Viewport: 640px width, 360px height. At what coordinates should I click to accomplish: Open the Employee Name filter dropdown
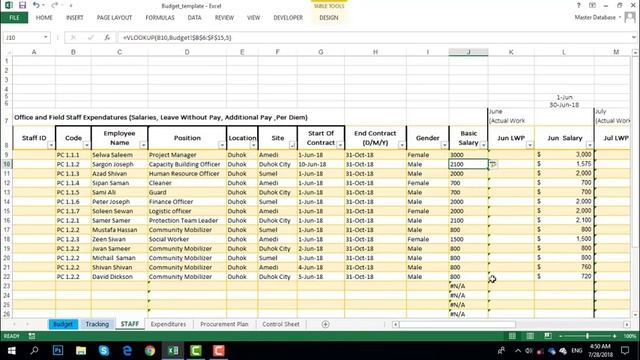pyautogui.click(x=143, y=145)
